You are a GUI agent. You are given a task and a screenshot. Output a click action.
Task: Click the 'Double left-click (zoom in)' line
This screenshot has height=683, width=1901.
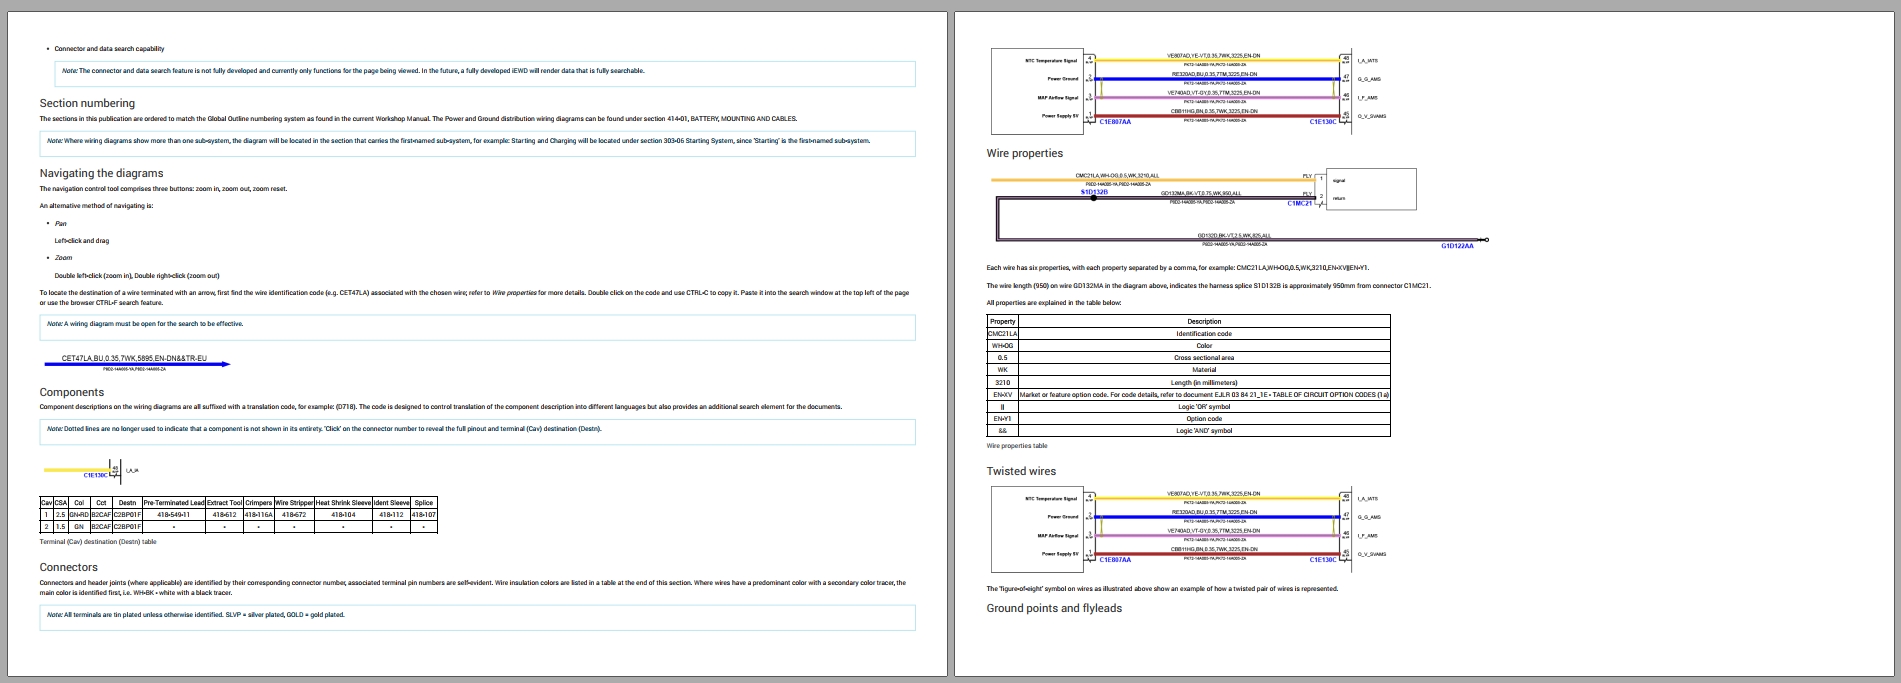137,275
